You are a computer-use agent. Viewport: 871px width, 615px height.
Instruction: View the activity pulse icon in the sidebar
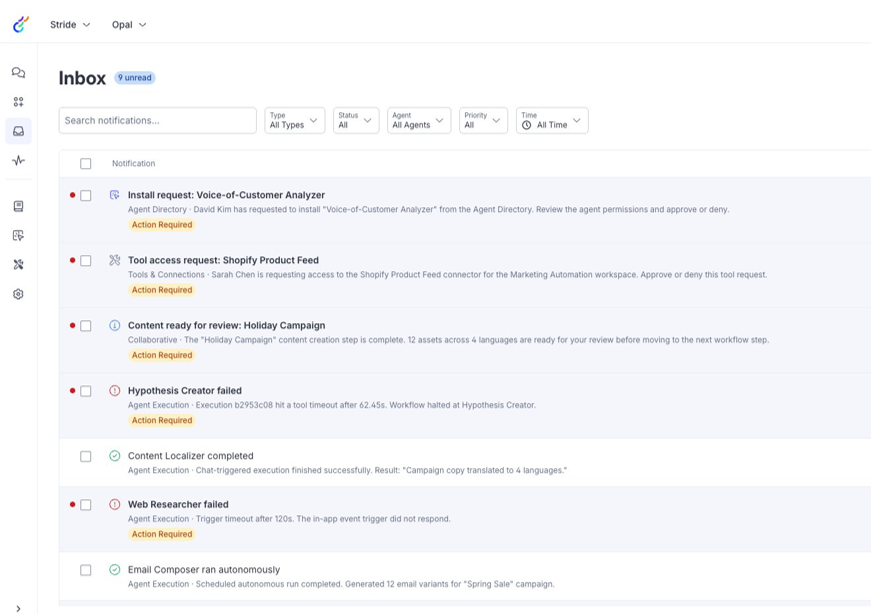17,160
